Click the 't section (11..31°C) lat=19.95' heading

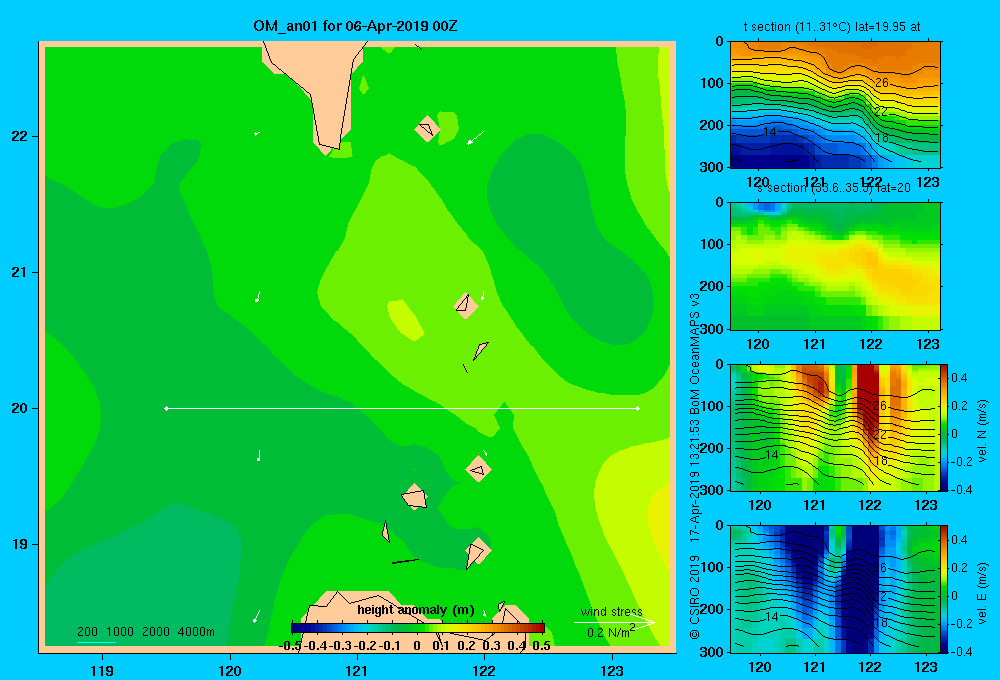pos(832,27)
